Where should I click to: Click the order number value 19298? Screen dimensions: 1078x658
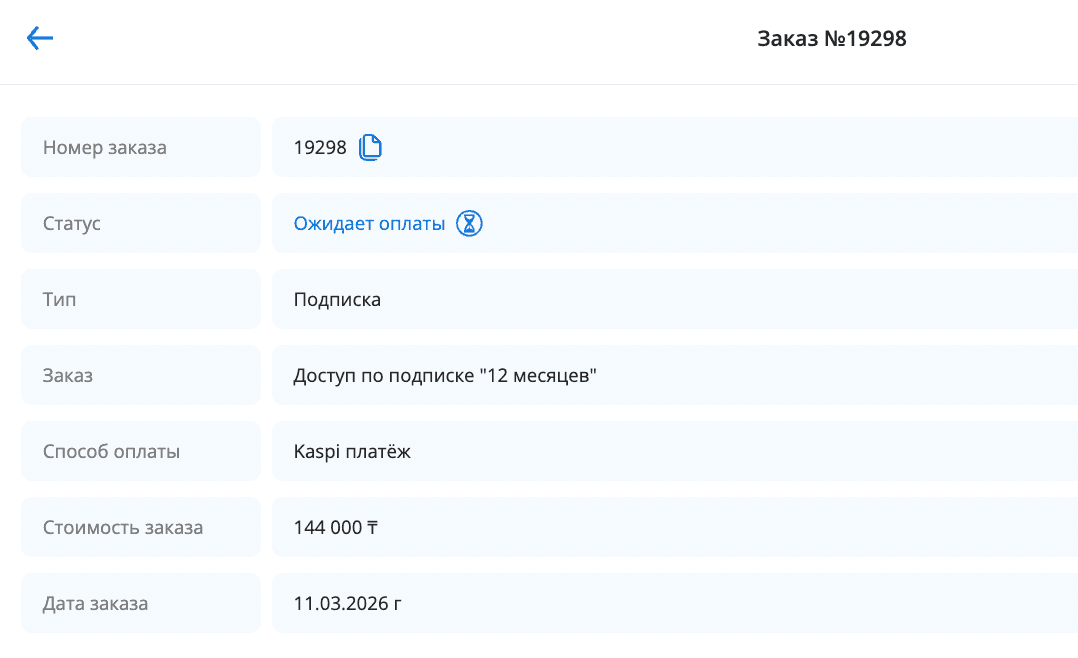[320, 148]
